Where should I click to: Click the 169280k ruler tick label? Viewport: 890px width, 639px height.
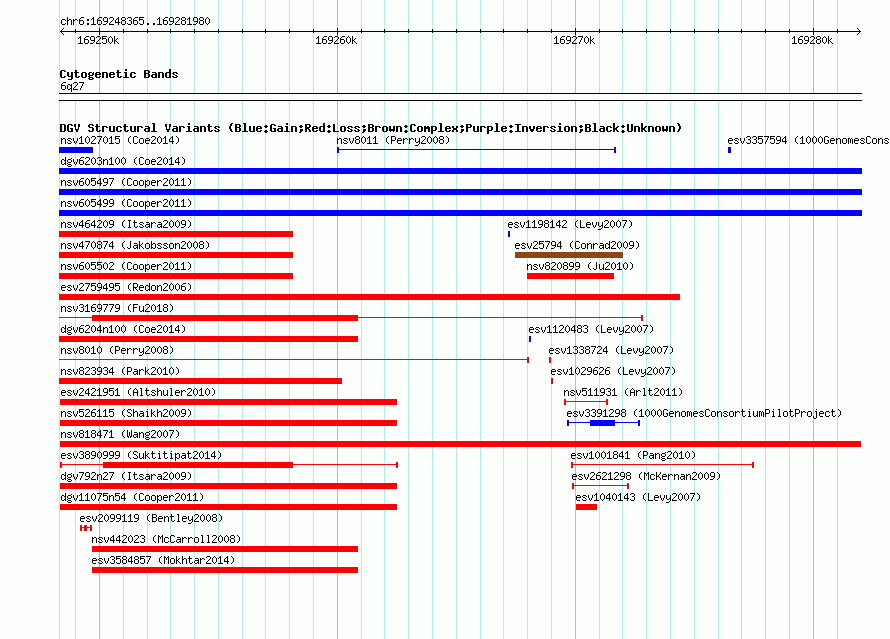pyautogui.click(x=812, y=40)
